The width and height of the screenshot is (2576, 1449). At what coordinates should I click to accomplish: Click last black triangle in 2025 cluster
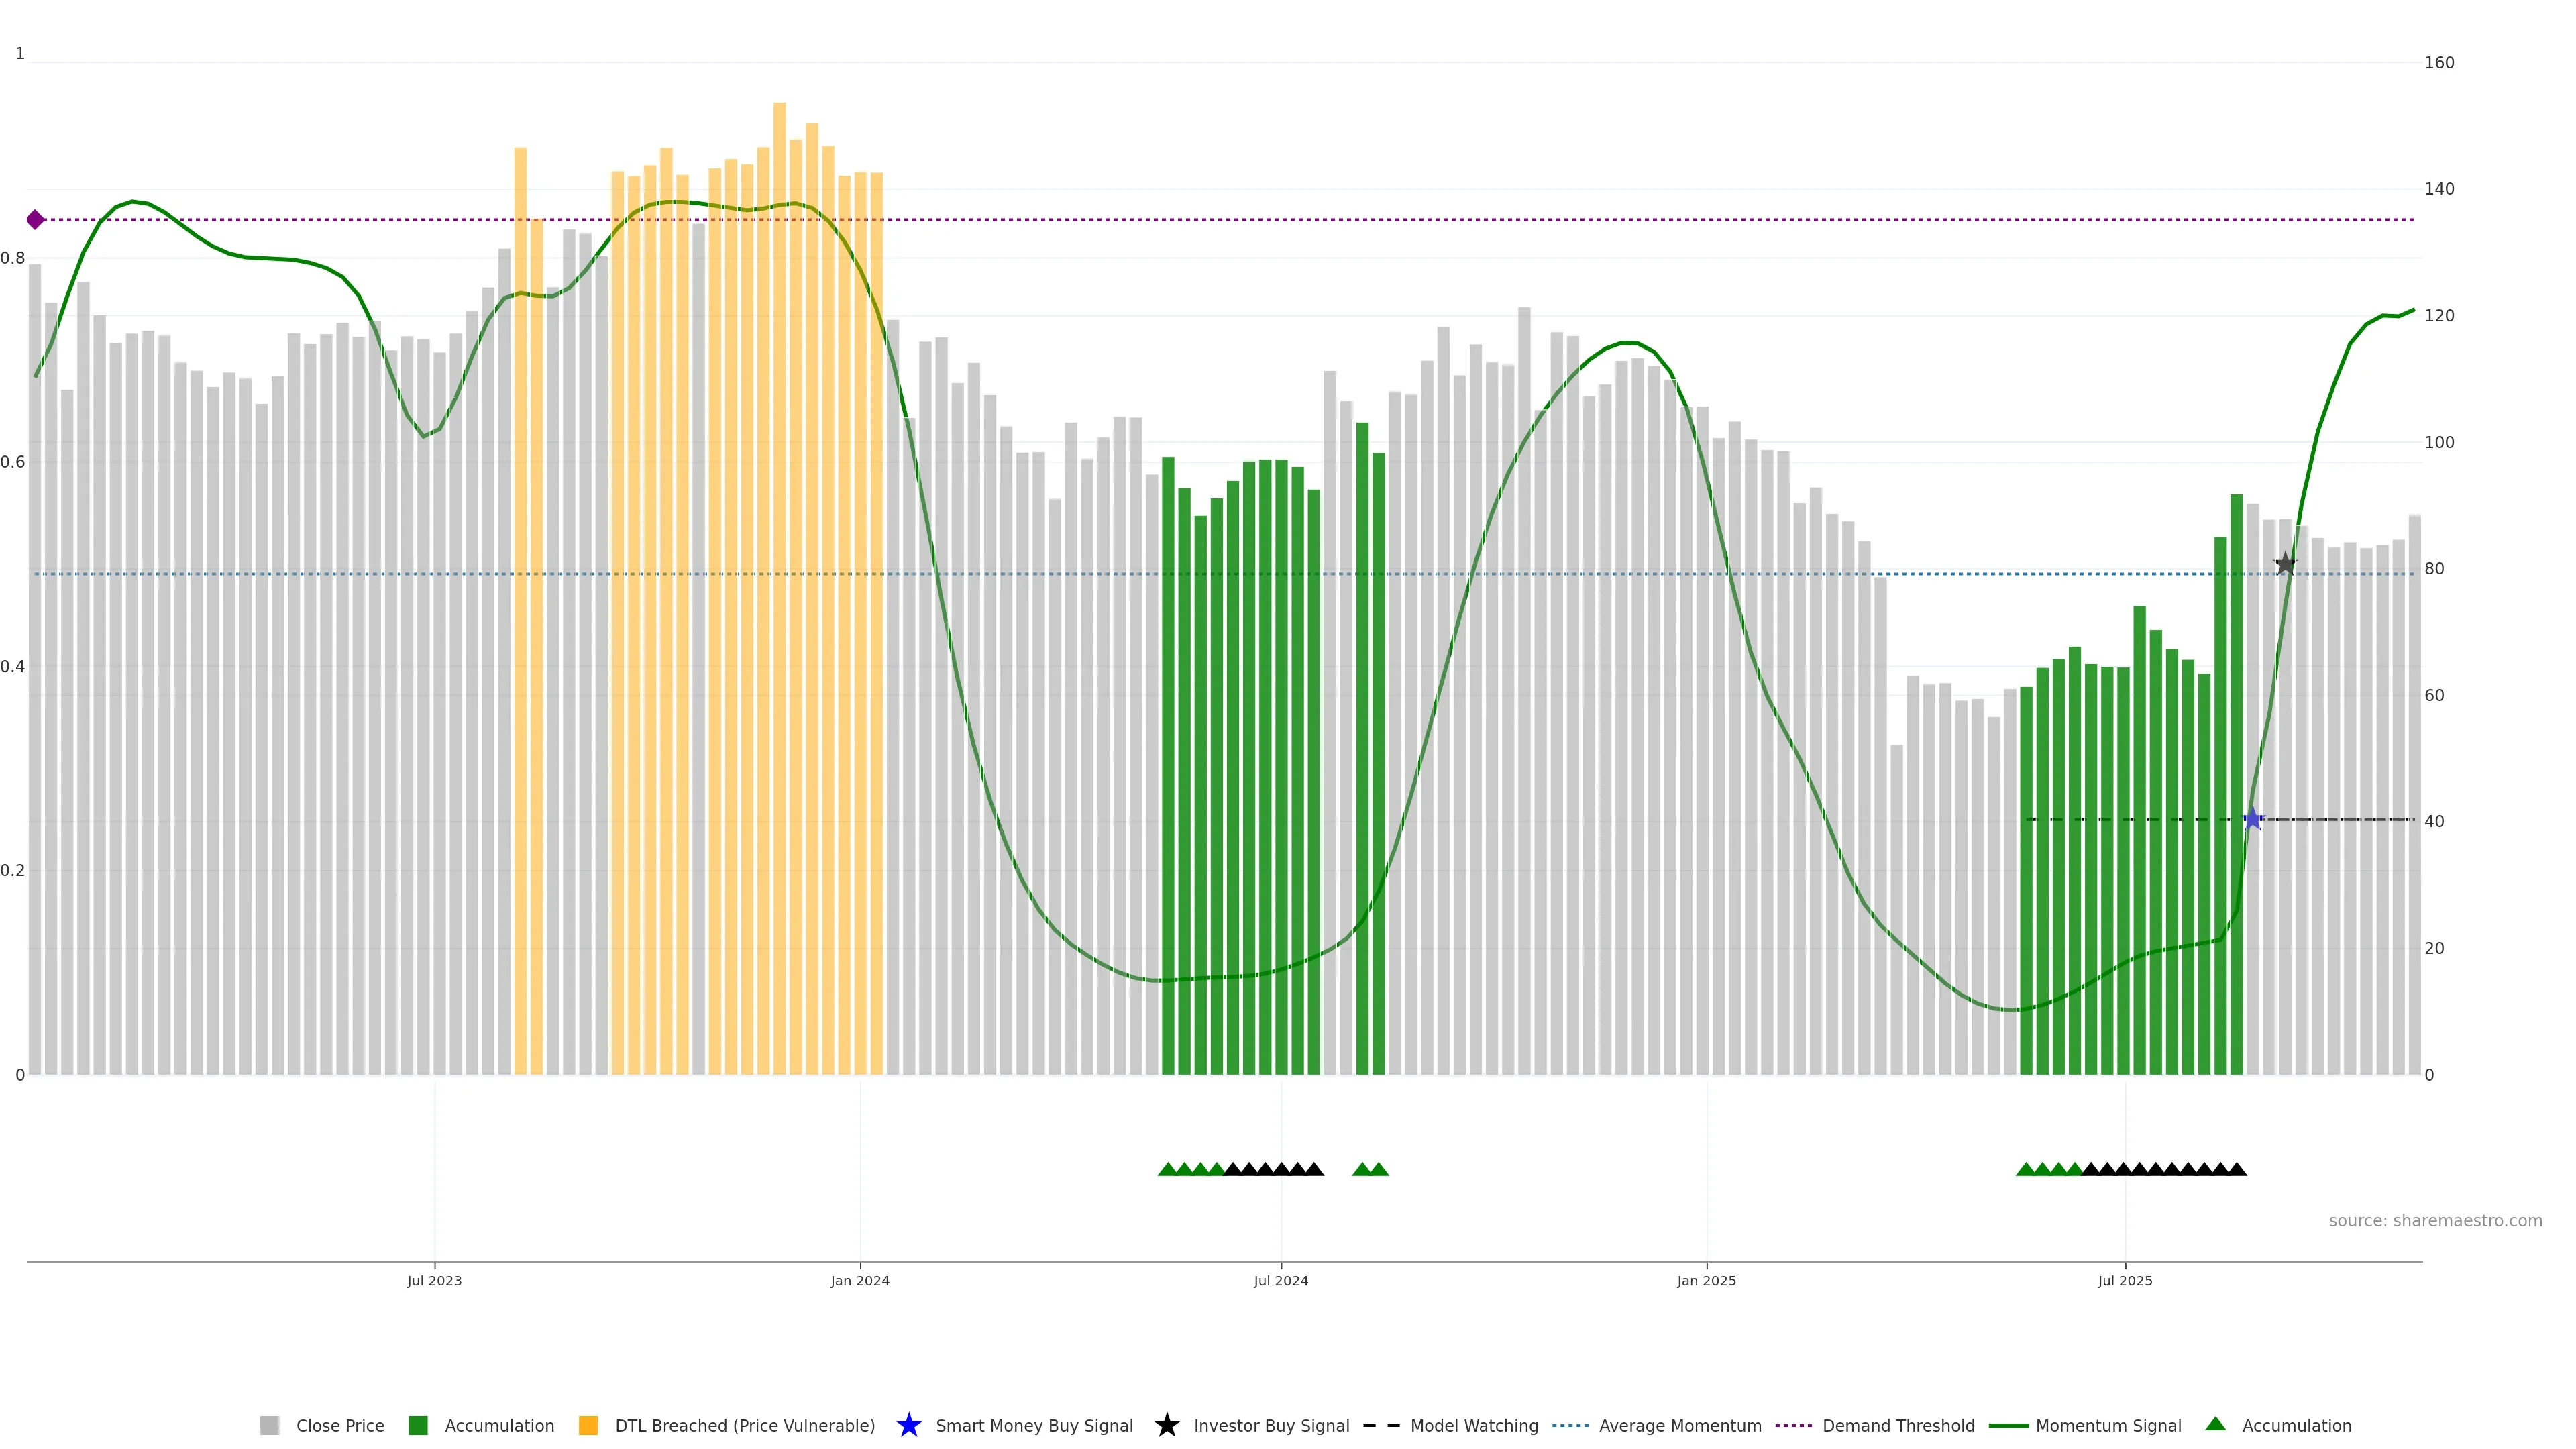click(x=2237, y=1169)
